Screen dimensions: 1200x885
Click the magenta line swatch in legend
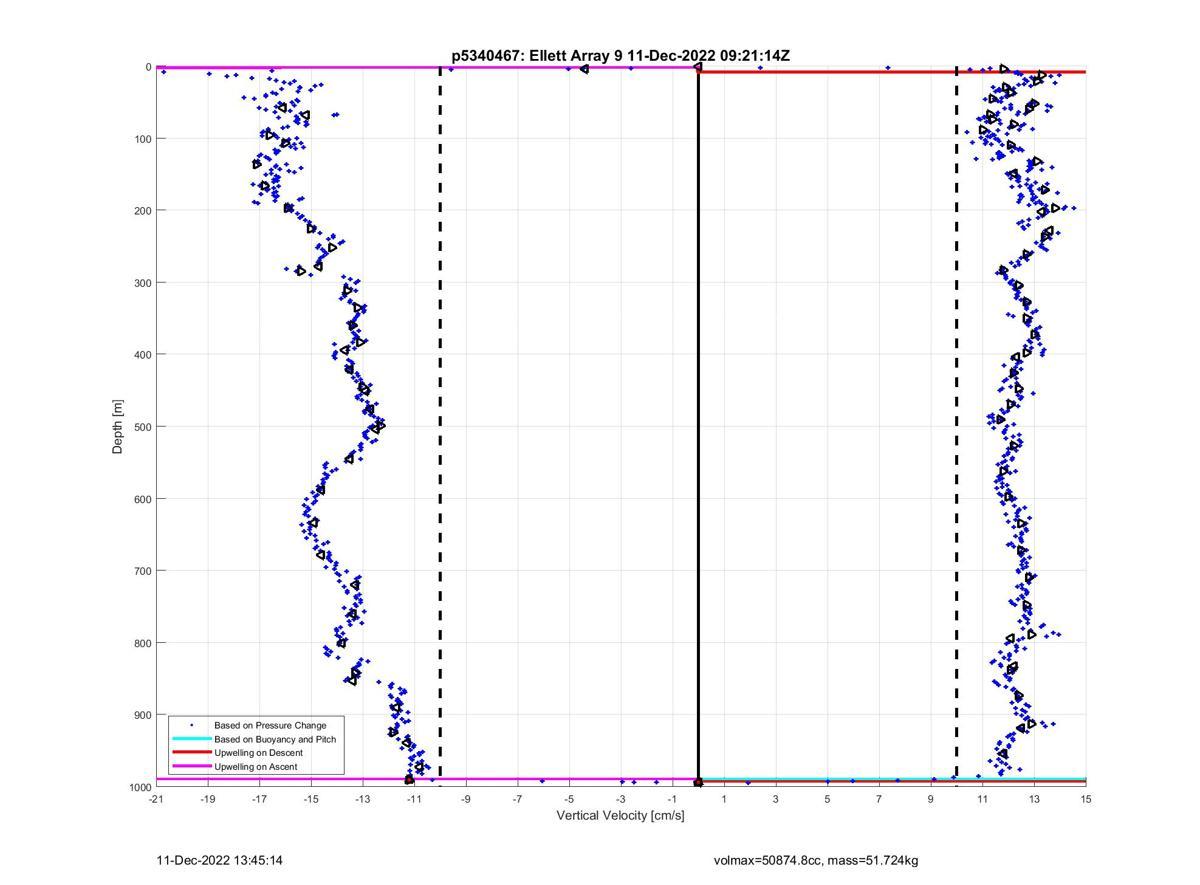click(x=191, y=767)
